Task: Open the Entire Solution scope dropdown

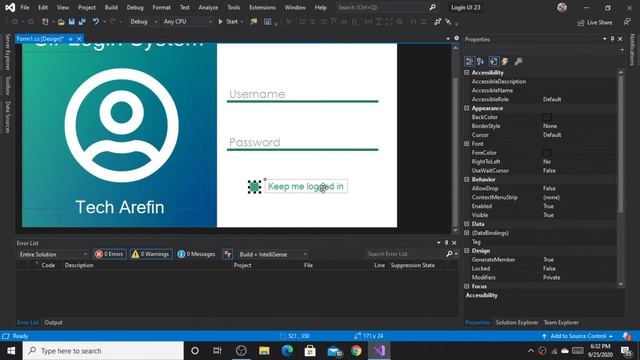Action: (x=53, y=254)
